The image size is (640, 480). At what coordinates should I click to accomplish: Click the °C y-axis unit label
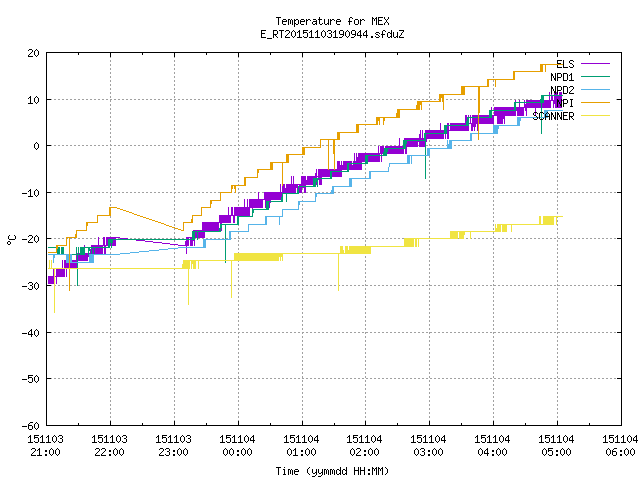pyautogui.click(x=11, y=240)
